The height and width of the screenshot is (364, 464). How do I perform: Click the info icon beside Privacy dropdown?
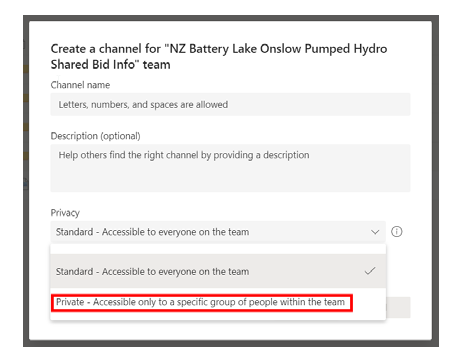(396, 231)
